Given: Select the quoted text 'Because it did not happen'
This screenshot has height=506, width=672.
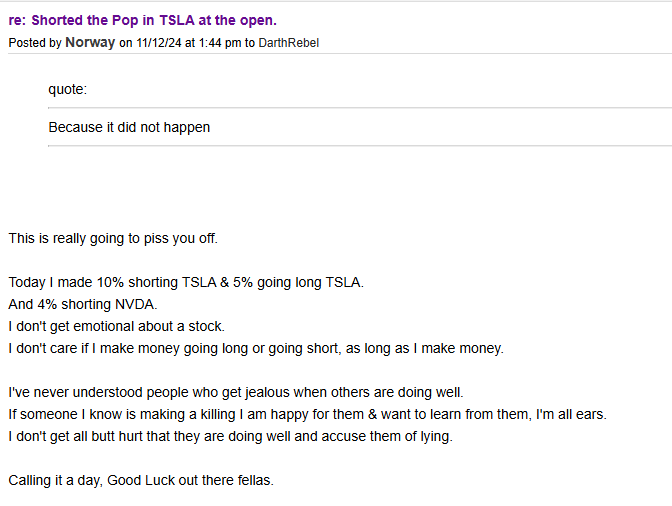Looking at the screenshot, I should tap(129, 127).
